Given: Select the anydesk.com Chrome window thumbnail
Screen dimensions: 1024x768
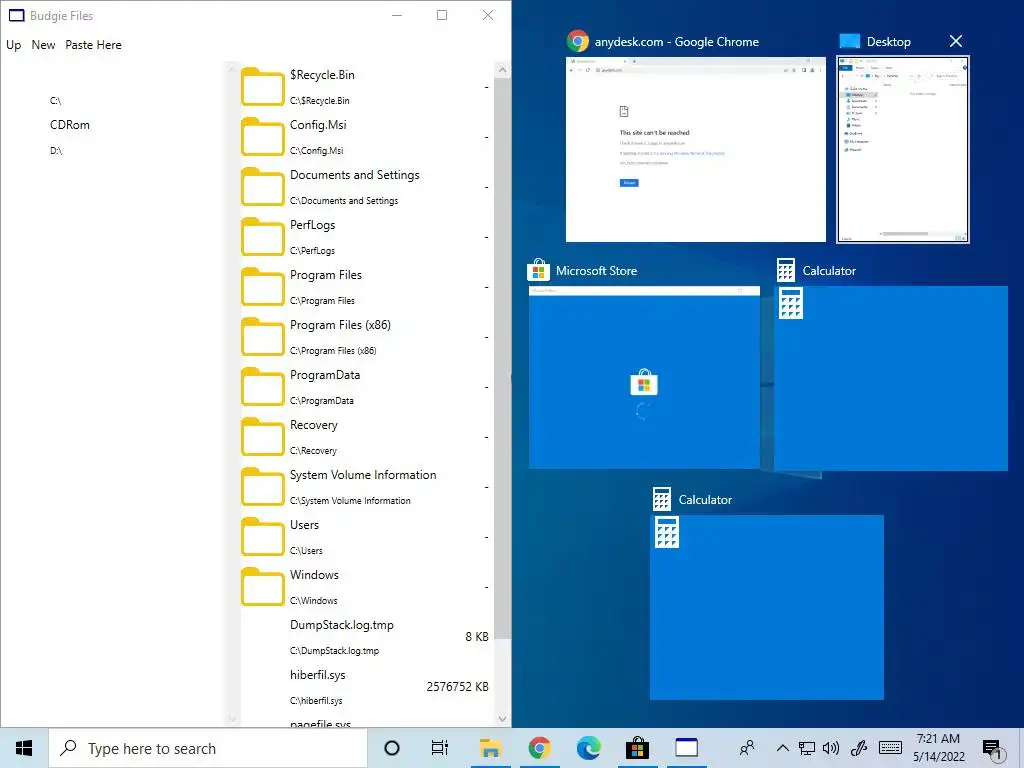Looking at the screenshot, I should [696, 150].
